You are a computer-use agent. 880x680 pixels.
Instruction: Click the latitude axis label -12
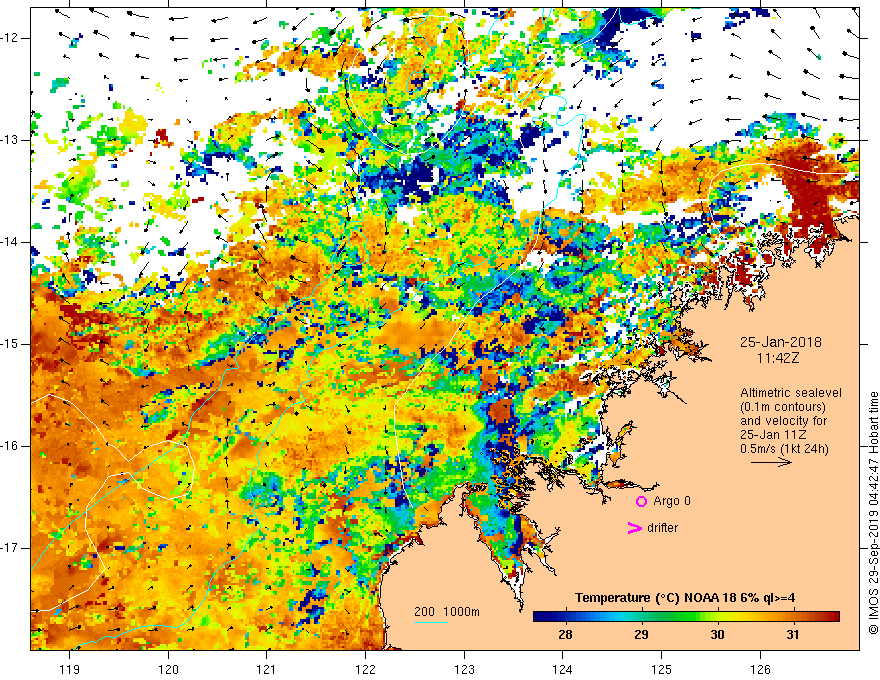(x=11, y=38)
